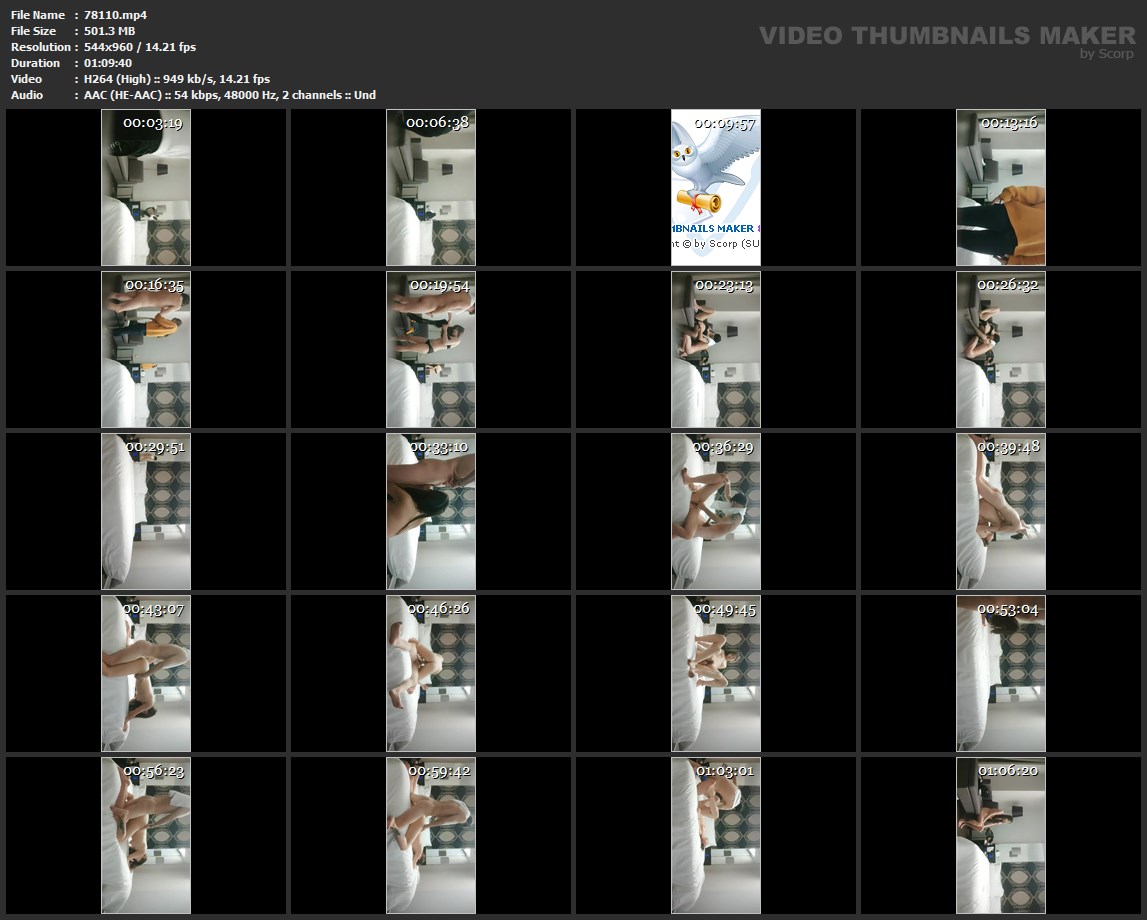1147x920 pixels.
Task: Select the frame timestamped 00:16:35
Action: point(146,350)
